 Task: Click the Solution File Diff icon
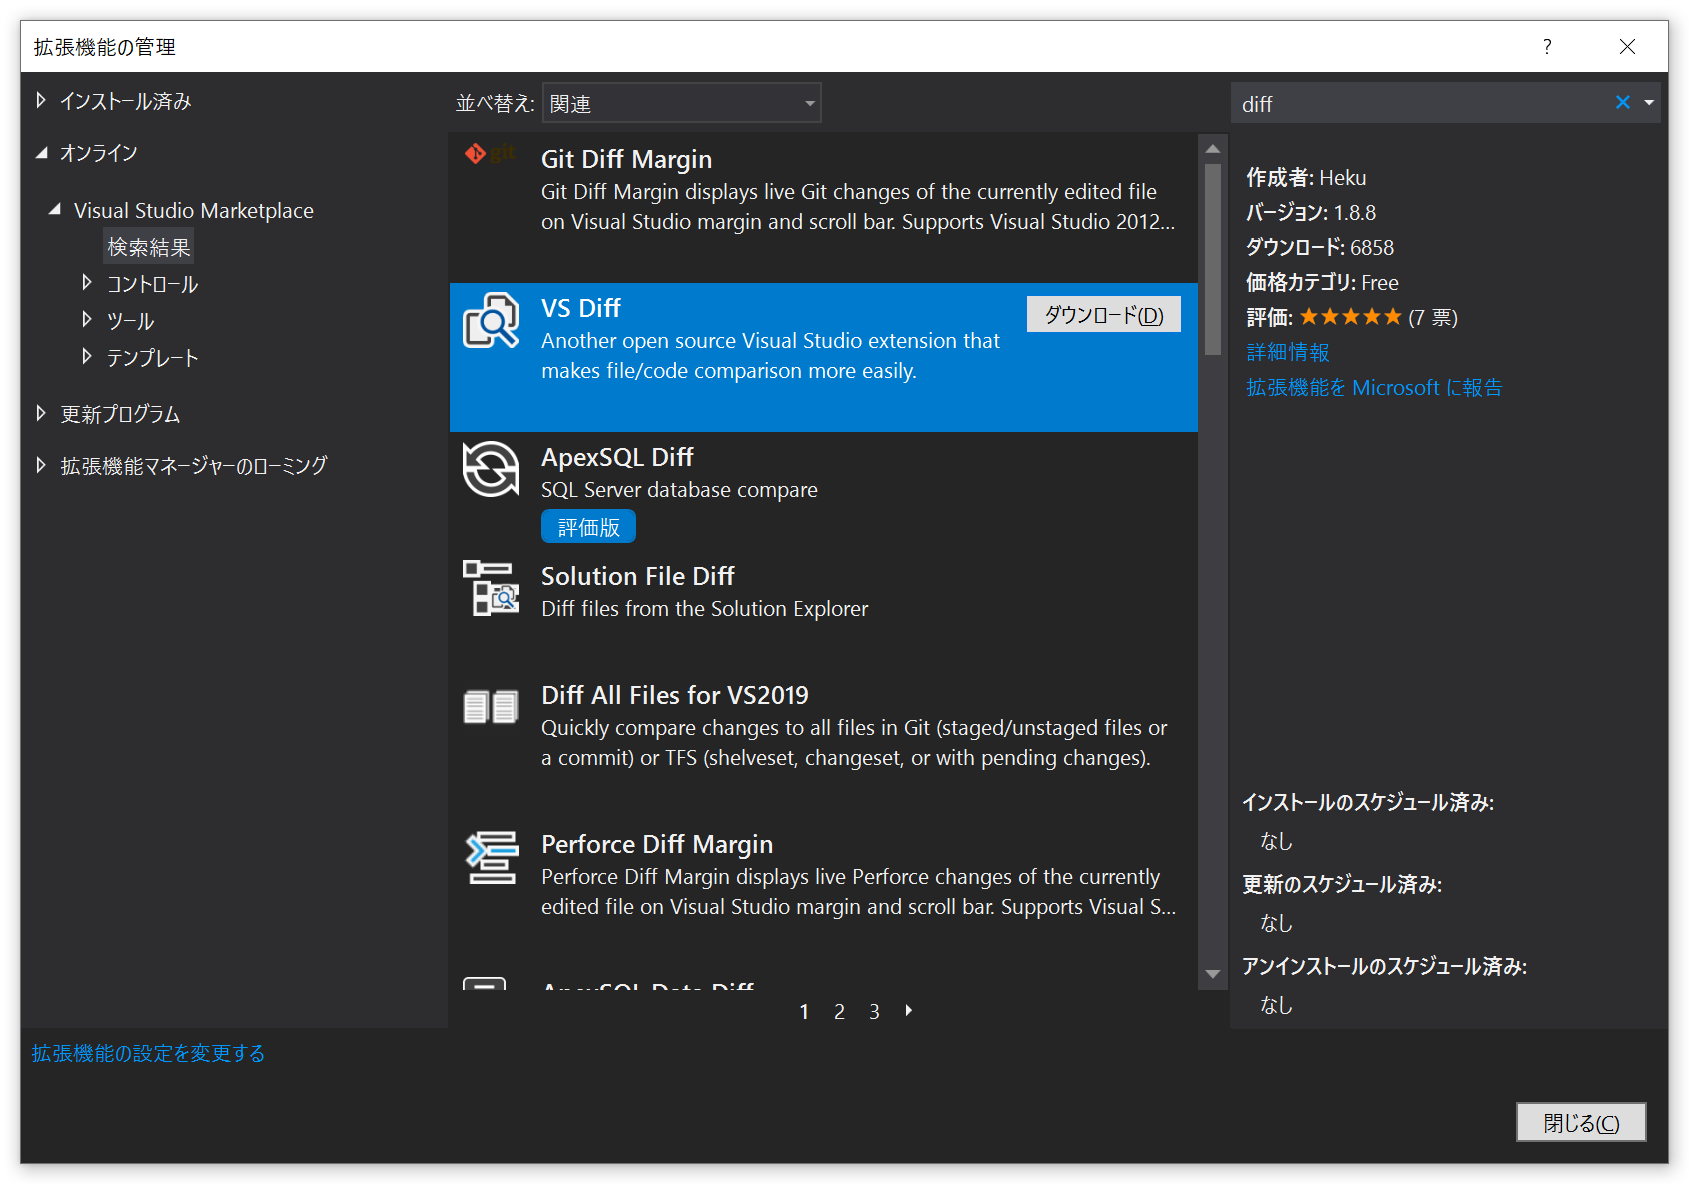click(489, 590)
